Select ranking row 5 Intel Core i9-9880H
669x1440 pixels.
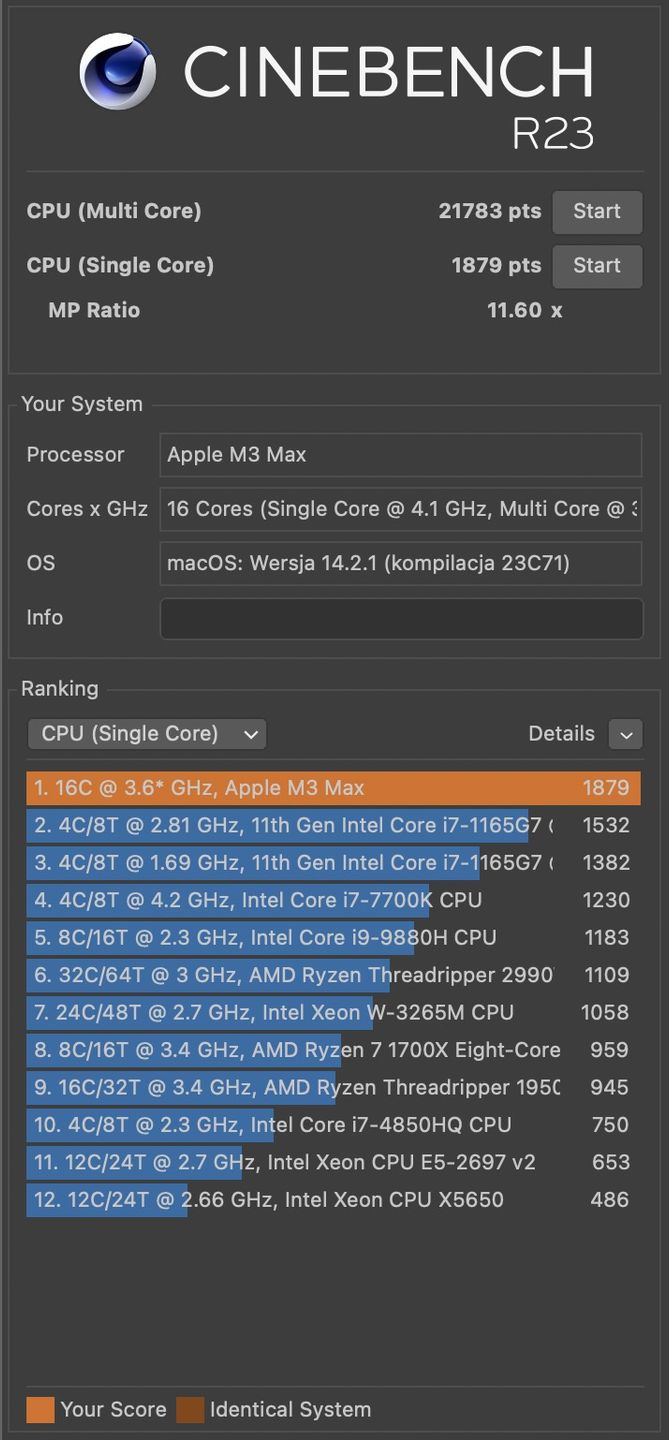(333, 937)
